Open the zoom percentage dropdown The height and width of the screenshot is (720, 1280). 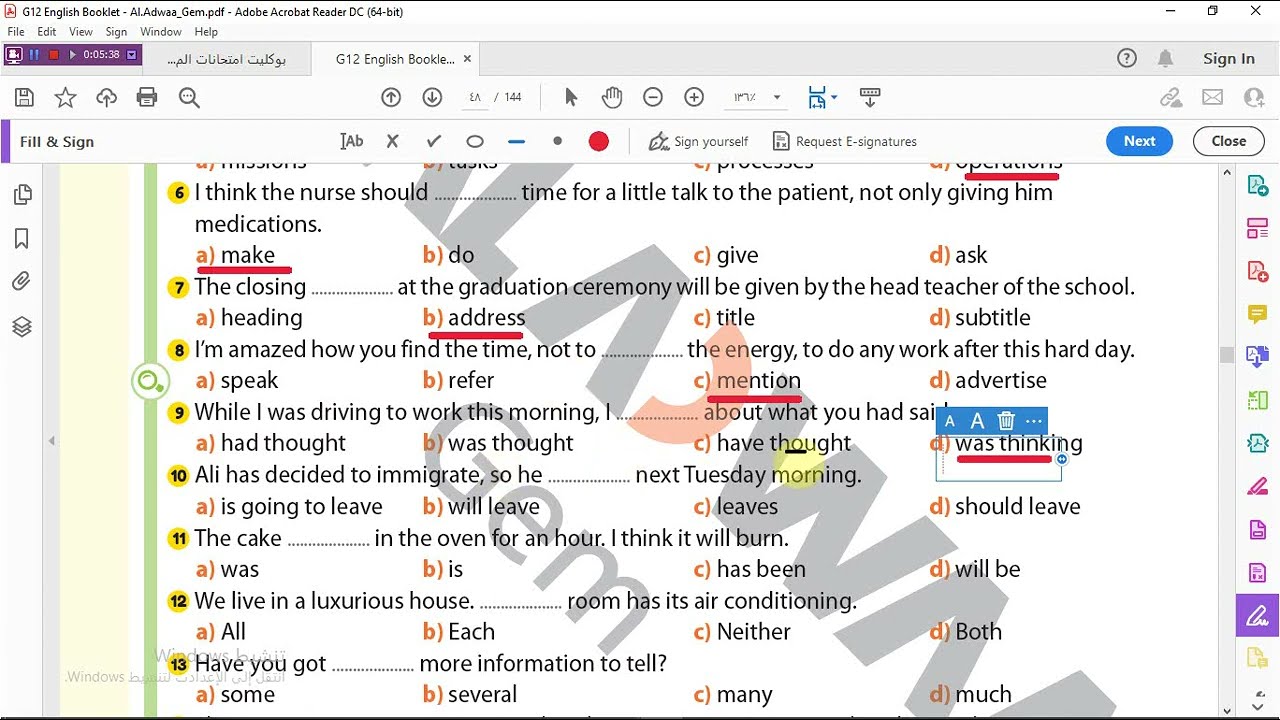point(777,98)
